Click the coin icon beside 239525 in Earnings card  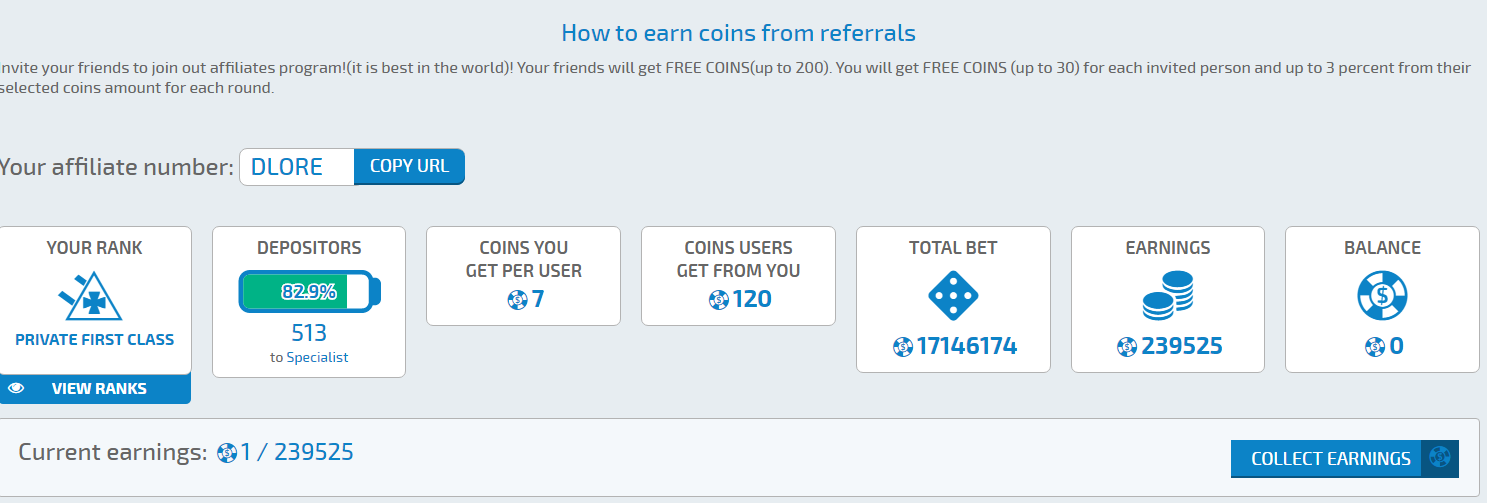click(1126, 347)
